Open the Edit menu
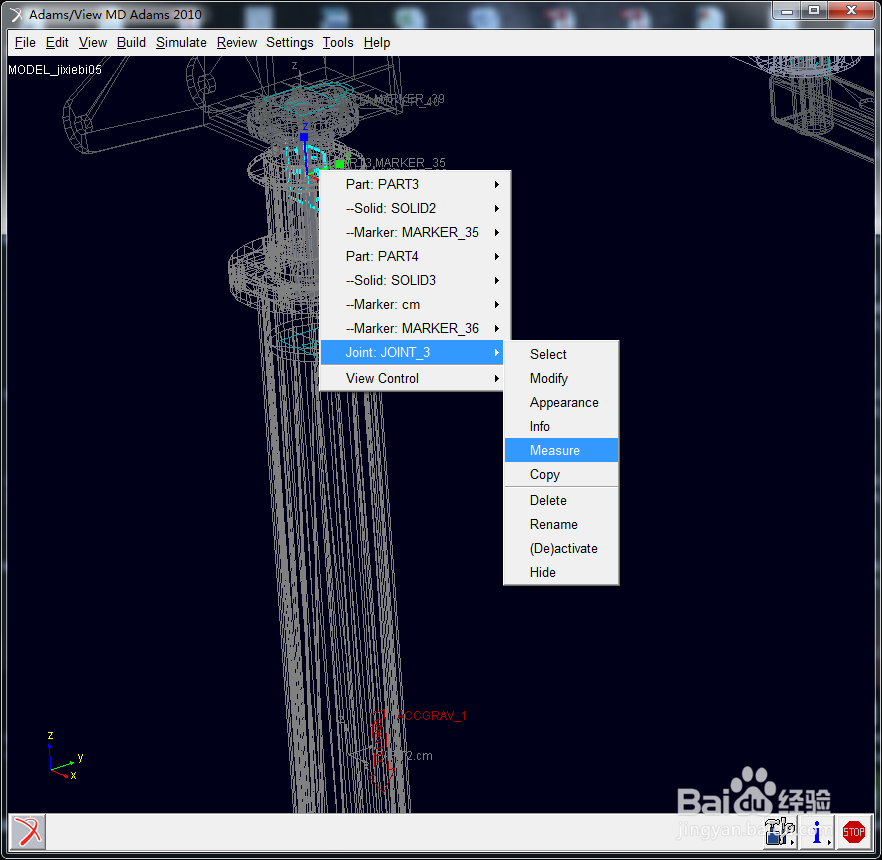 [57, 43]
